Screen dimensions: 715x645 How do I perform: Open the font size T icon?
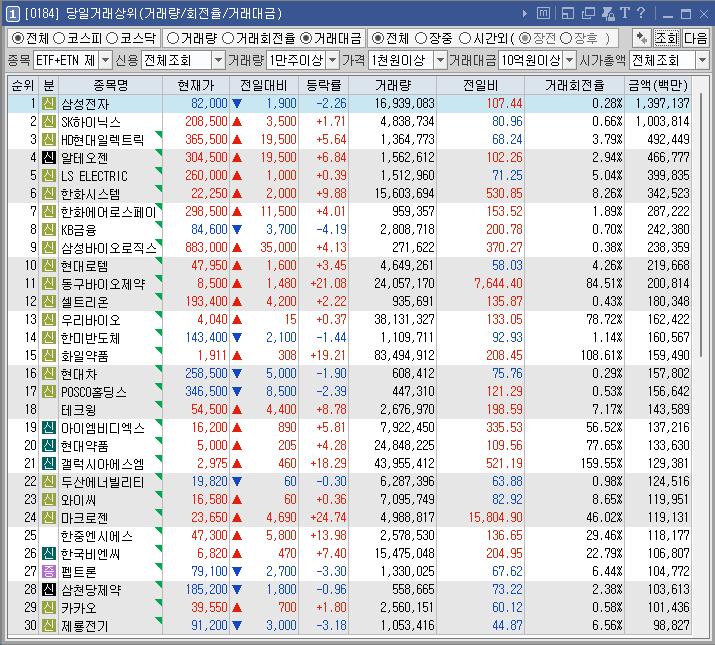click(x=625, y=13)
